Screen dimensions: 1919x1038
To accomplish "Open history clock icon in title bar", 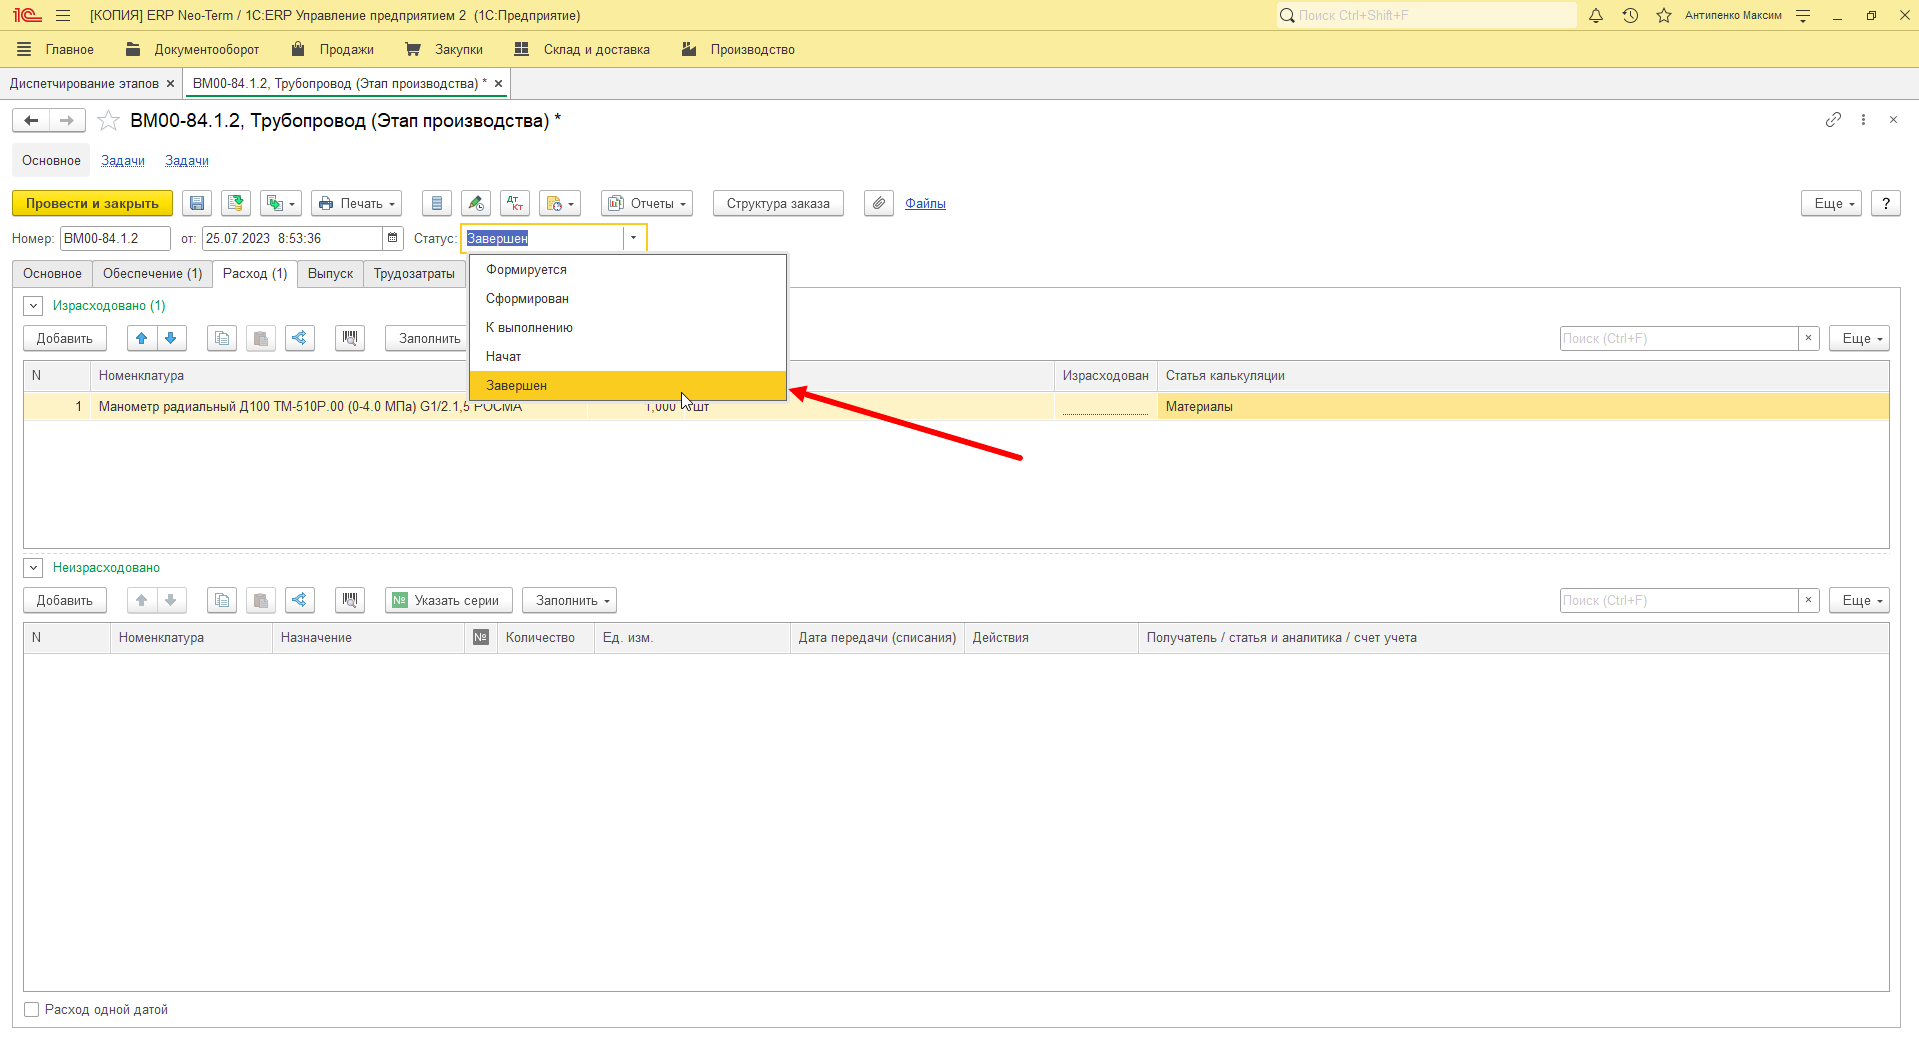I will pos(1630,15).
